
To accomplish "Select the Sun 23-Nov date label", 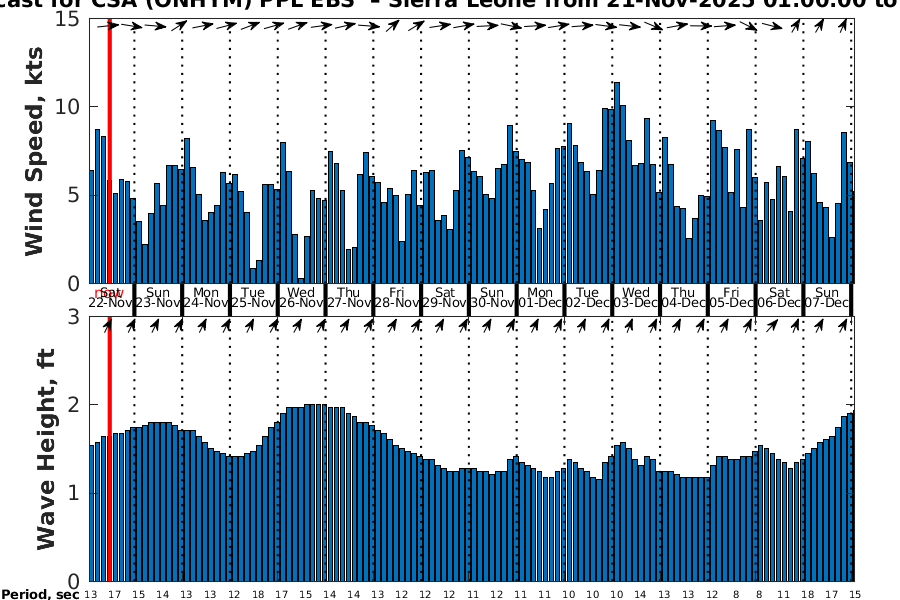I will point(158,298).
